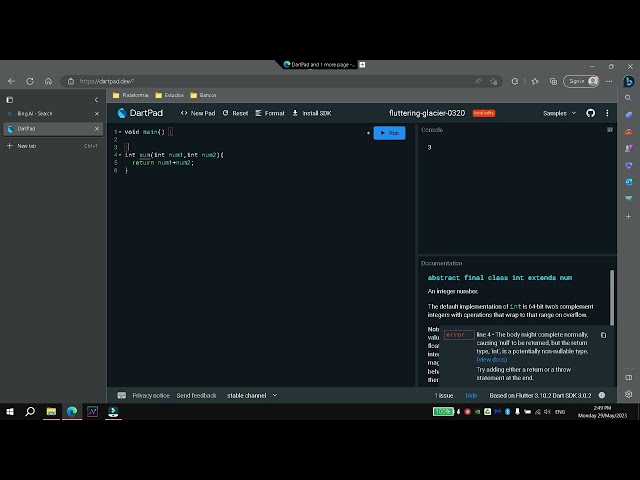Open the Collections icon
This screenshot has height=480, width=640.
553,81
